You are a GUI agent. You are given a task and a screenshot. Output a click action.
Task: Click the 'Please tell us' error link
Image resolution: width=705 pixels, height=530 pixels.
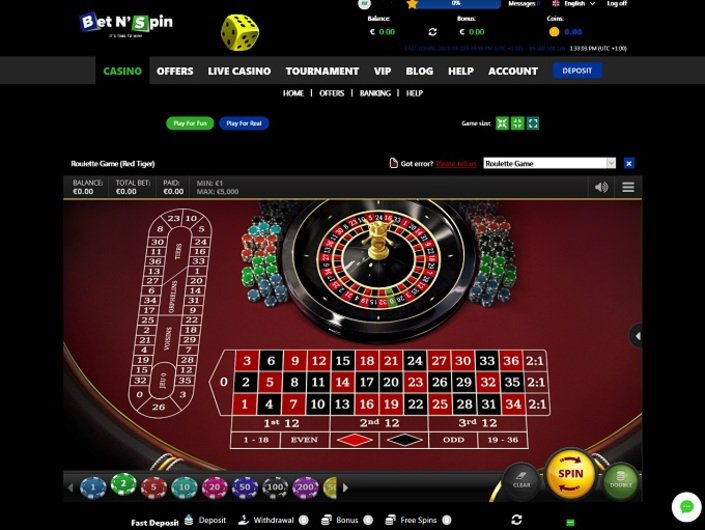456,164
